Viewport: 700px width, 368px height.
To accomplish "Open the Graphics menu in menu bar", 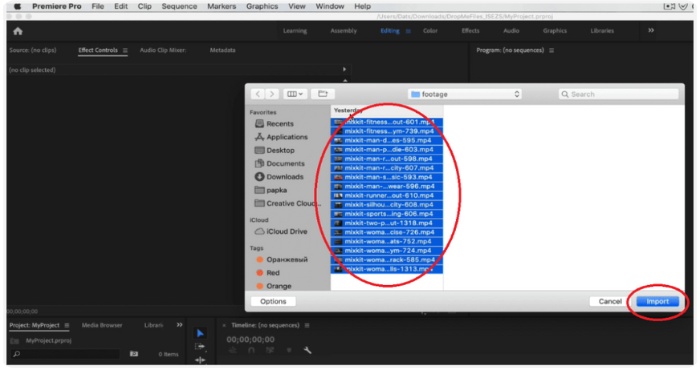I will point(262,6).
